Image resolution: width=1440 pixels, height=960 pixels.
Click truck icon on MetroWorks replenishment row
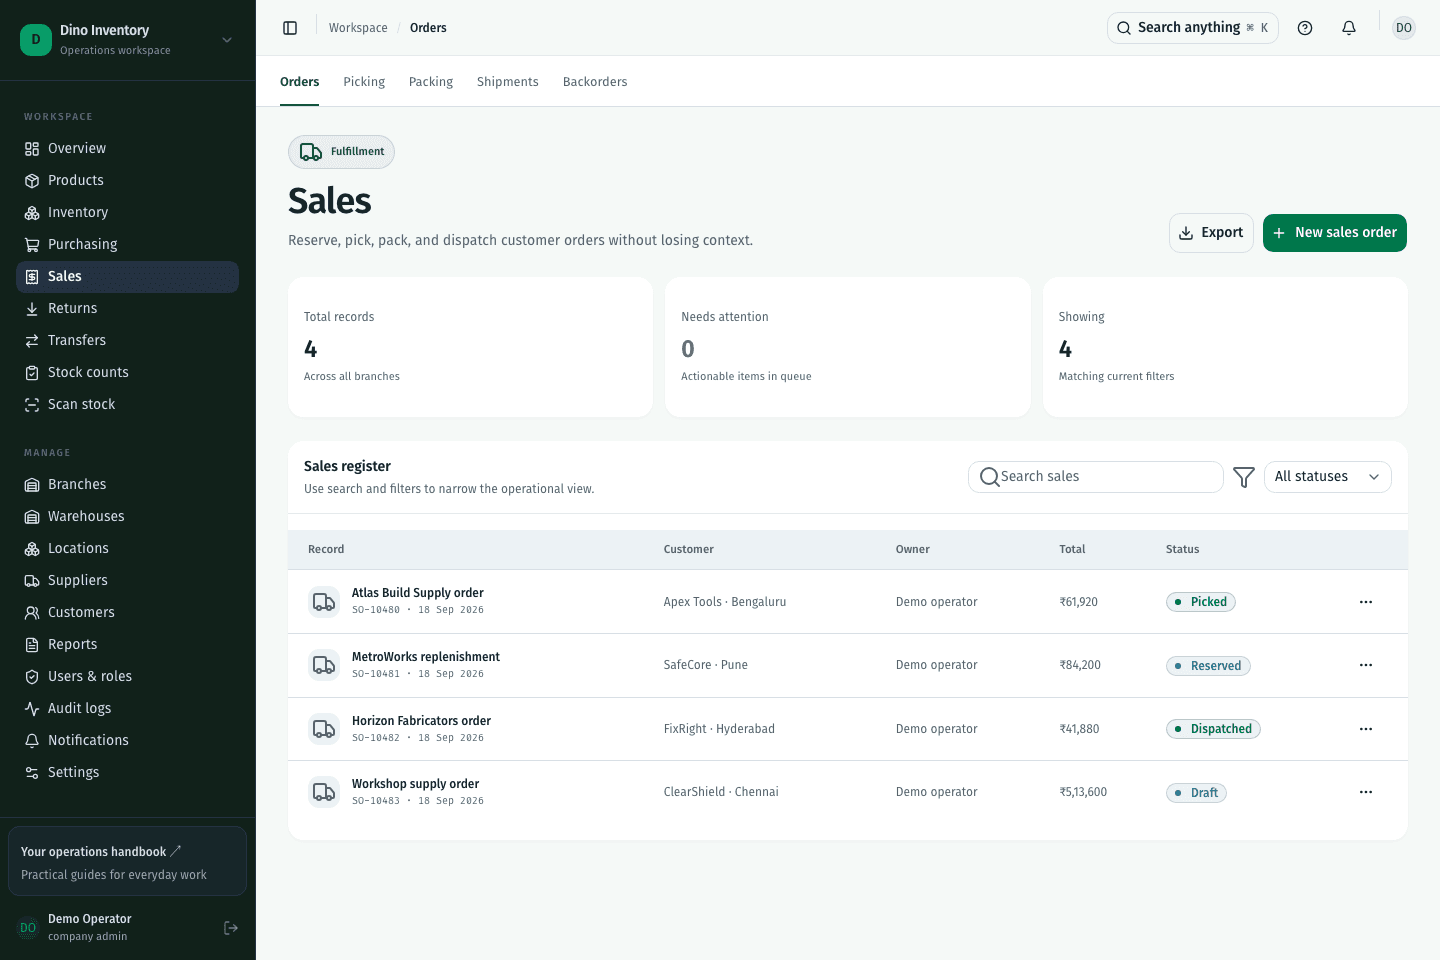pyautogui.click(x=324, y=665)
